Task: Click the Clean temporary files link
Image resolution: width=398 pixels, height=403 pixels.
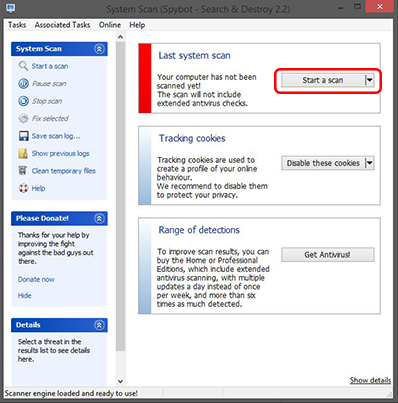Action: (64, 171)
